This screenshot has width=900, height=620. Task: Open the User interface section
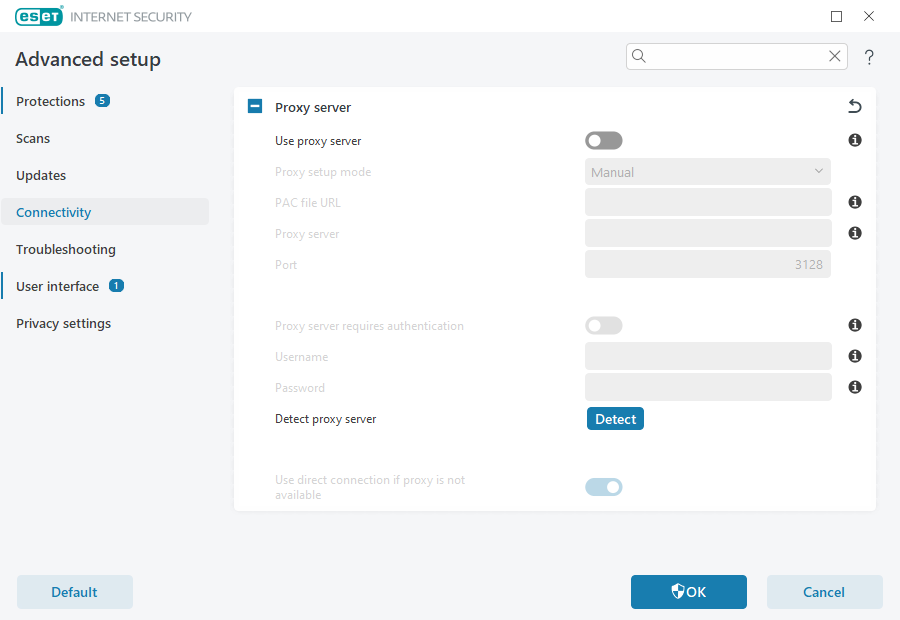[x=57, y=286]
